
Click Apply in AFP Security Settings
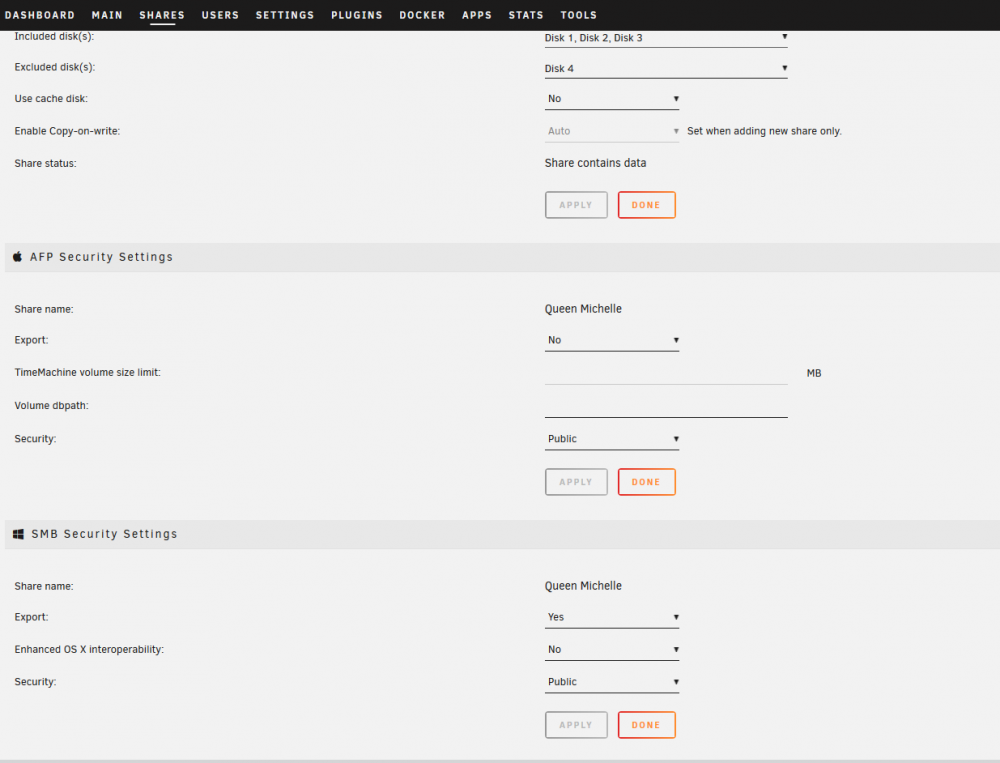tap(576, 482)
